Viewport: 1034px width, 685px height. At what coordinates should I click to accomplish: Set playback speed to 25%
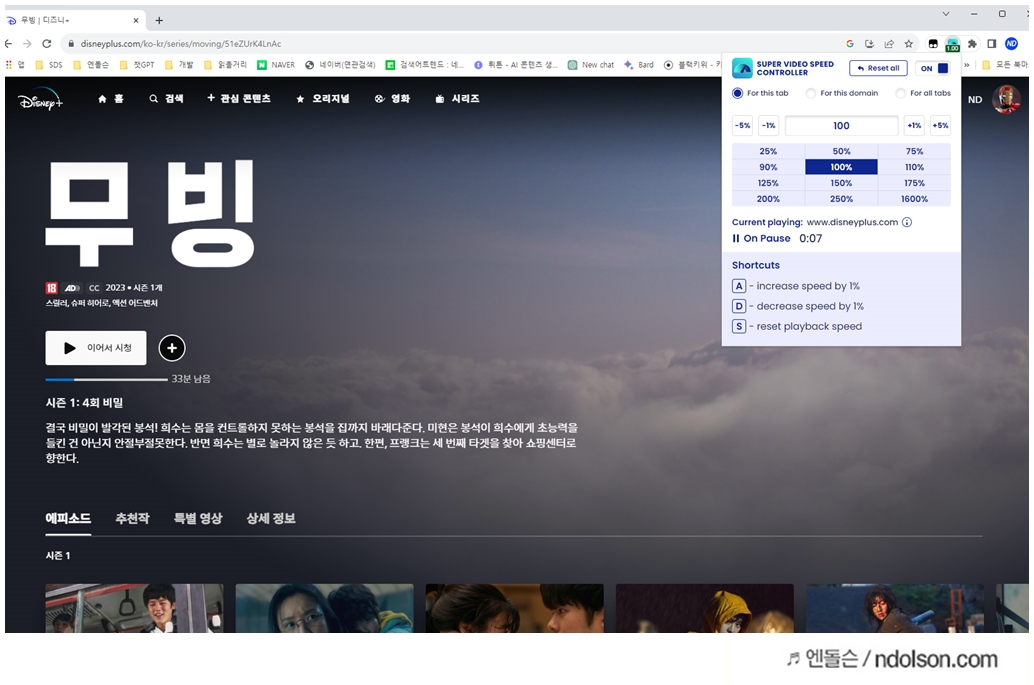click(x=768, y=151)
